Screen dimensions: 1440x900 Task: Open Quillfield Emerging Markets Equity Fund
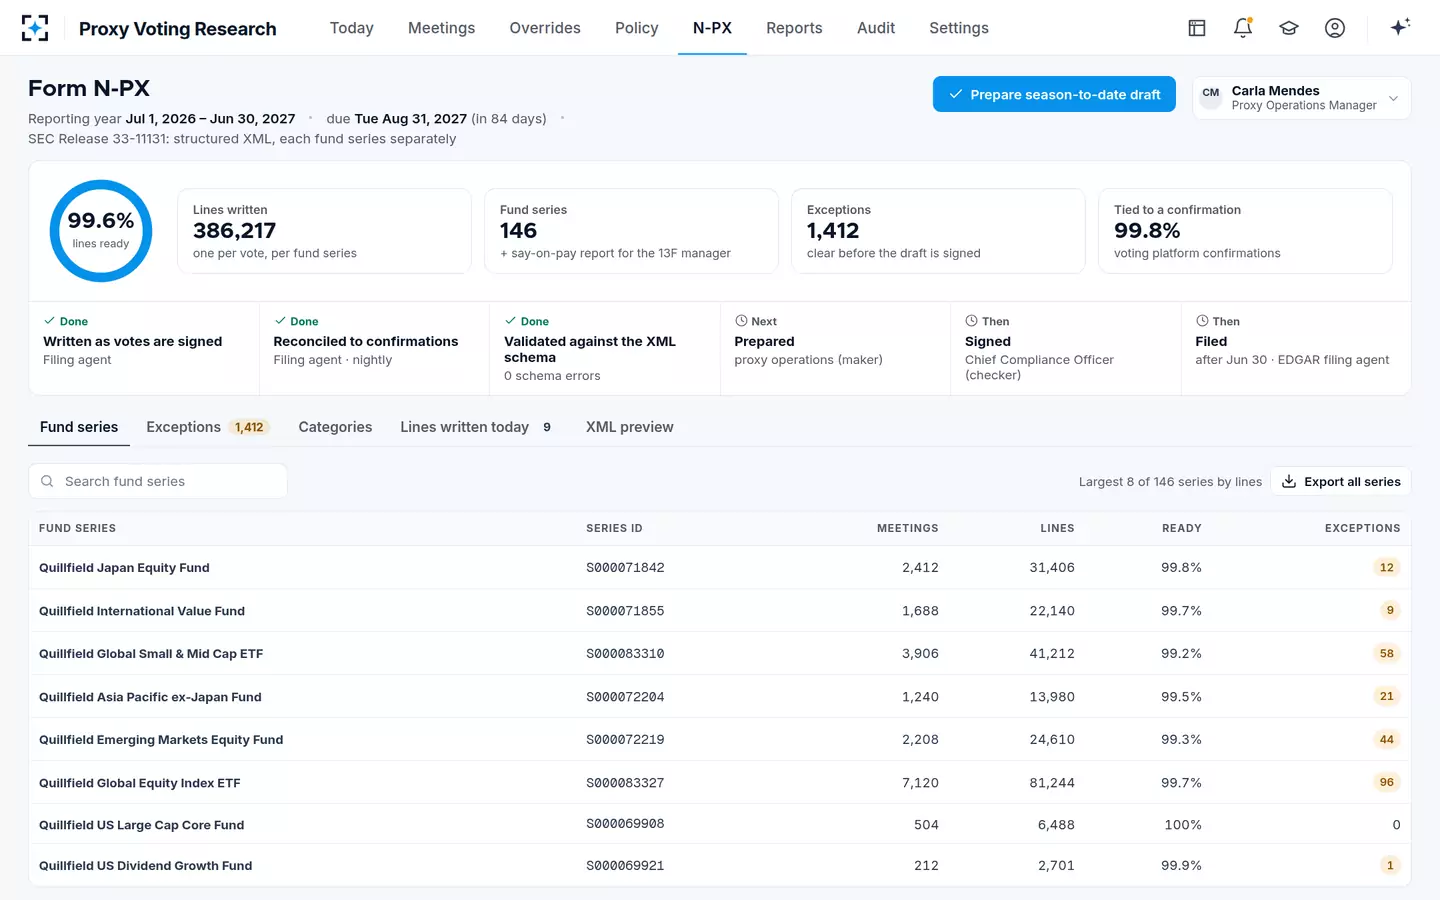[x=720, y=739]
